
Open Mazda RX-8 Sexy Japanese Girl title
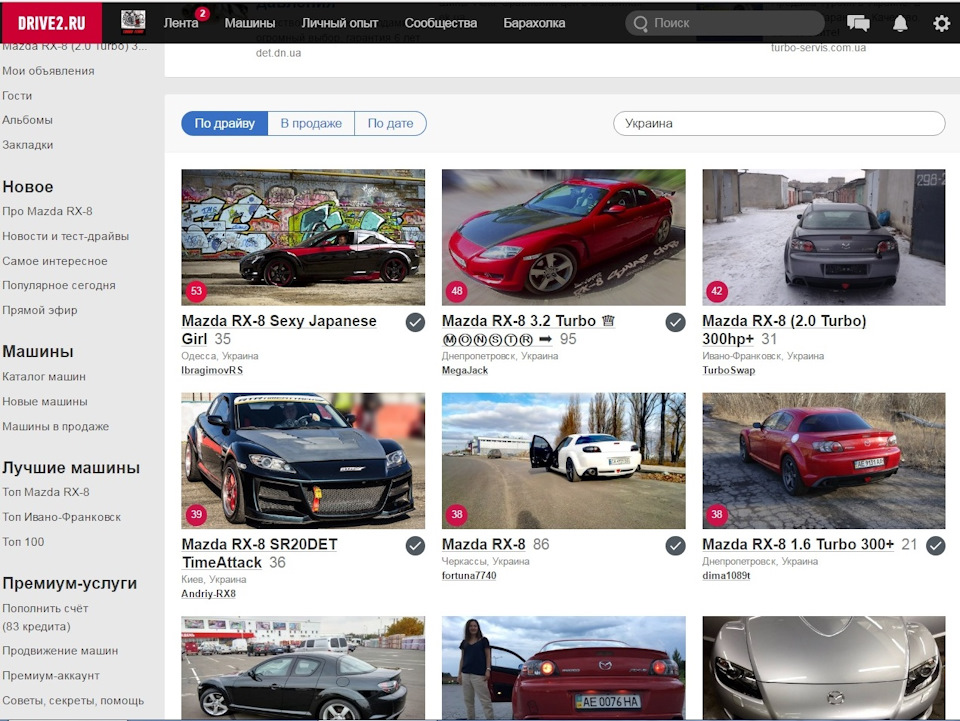pos(279,330)
